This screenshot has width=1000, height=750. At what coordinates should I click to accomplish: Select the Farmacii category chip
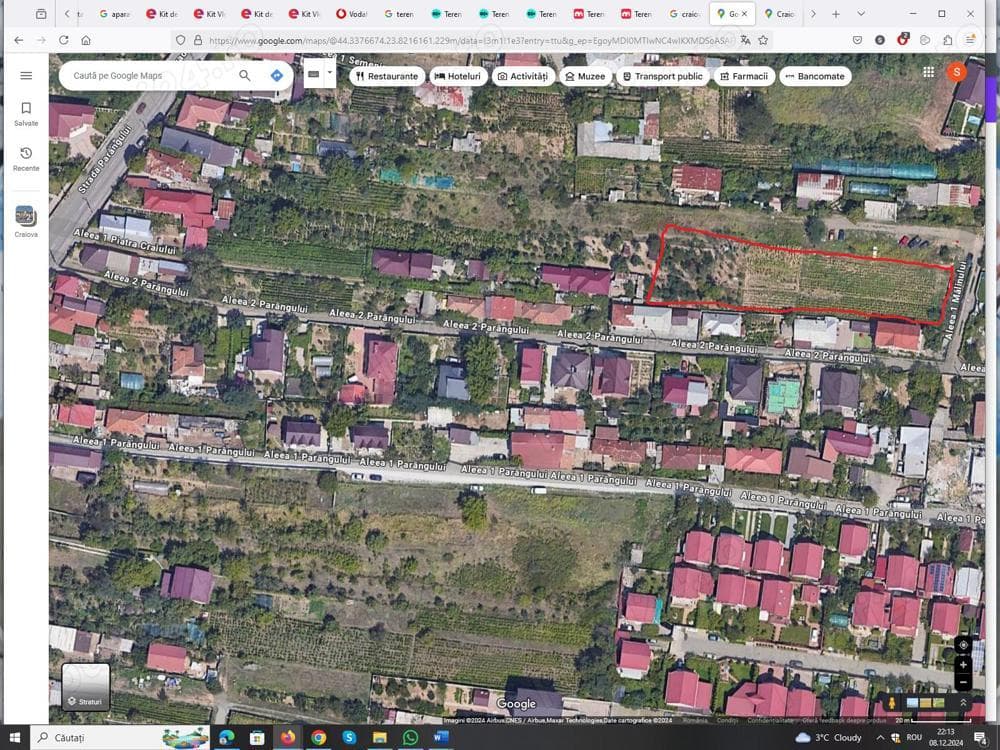click(743, 76)
